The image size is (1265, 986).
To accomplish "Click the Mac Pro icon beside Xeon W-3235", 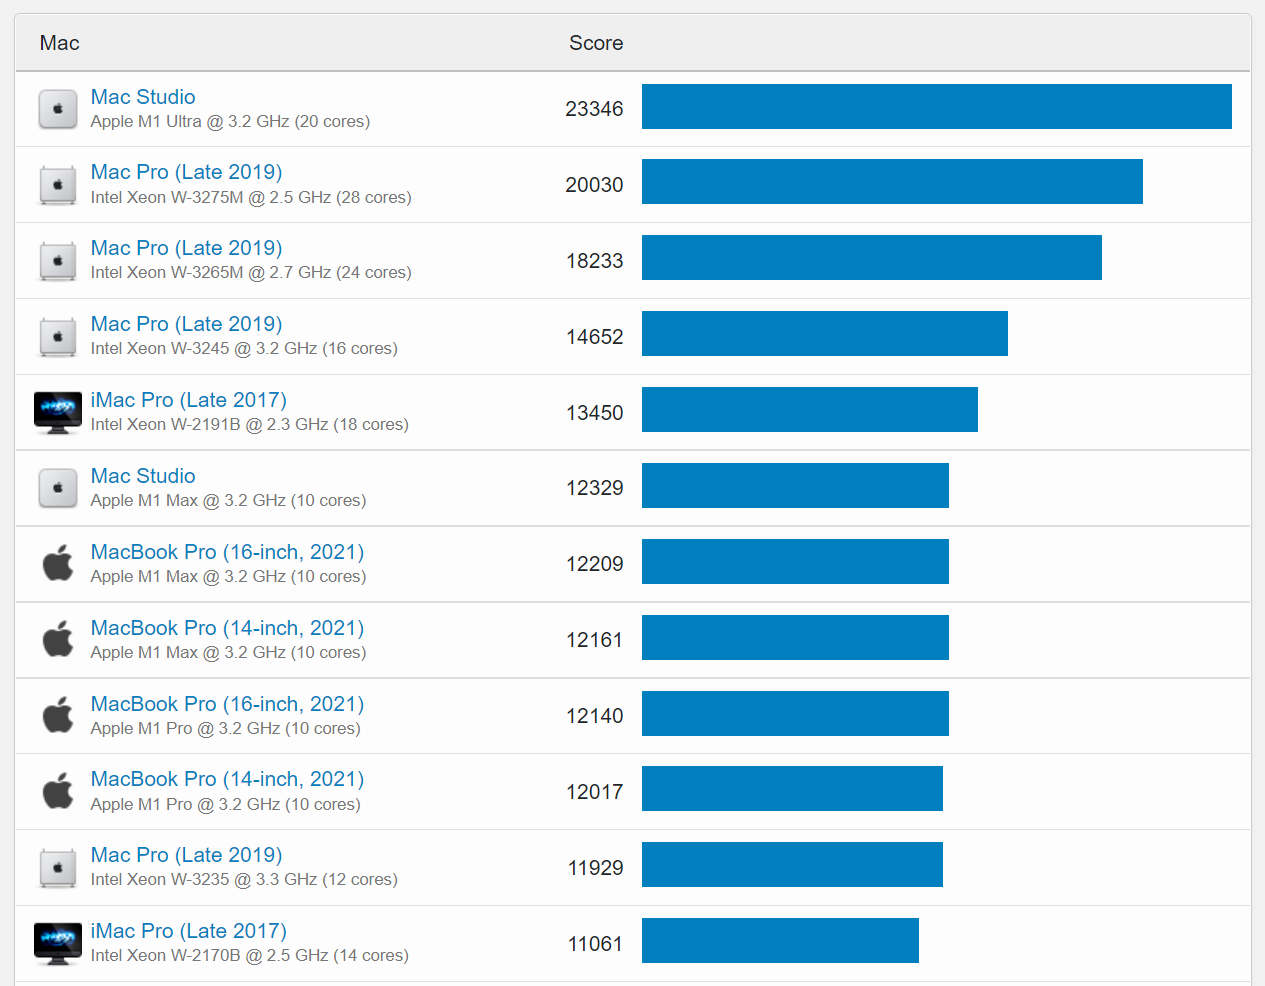I will pyautogui.click(x=58, y=867).
